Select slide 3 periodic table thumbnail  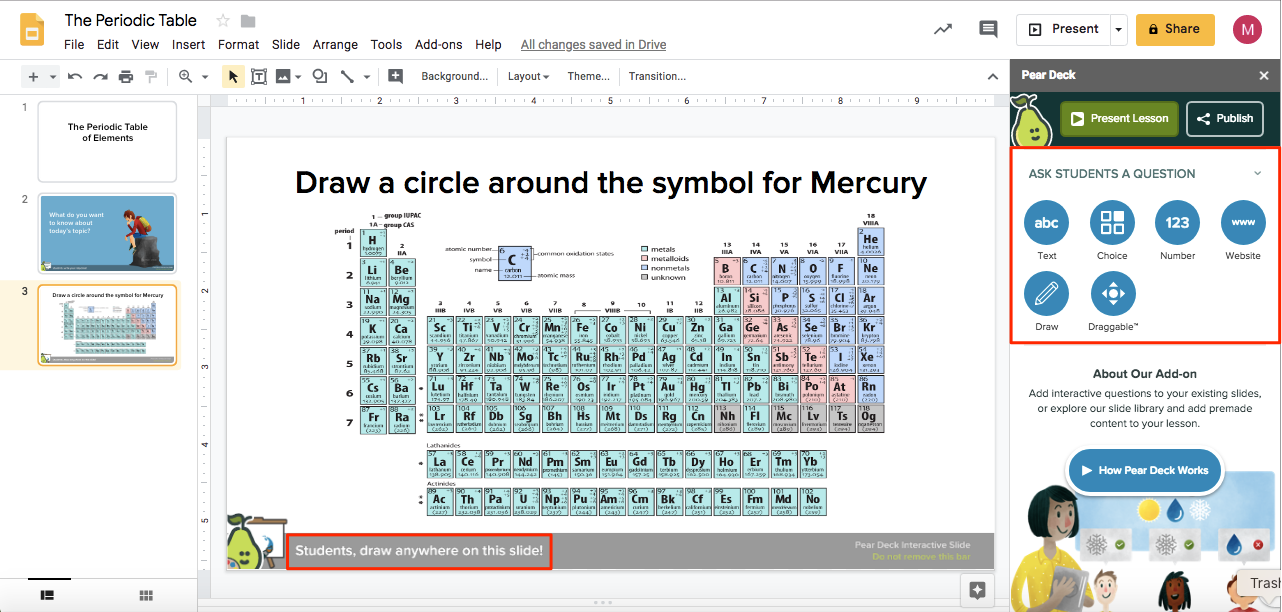[107, 325]
